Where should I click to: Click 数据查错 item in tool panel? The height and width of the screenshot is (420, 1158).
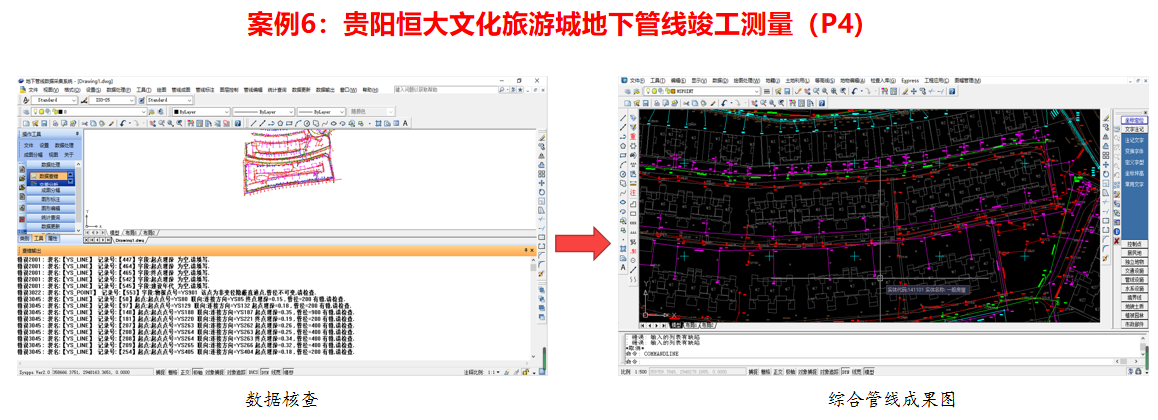point(48,176)
